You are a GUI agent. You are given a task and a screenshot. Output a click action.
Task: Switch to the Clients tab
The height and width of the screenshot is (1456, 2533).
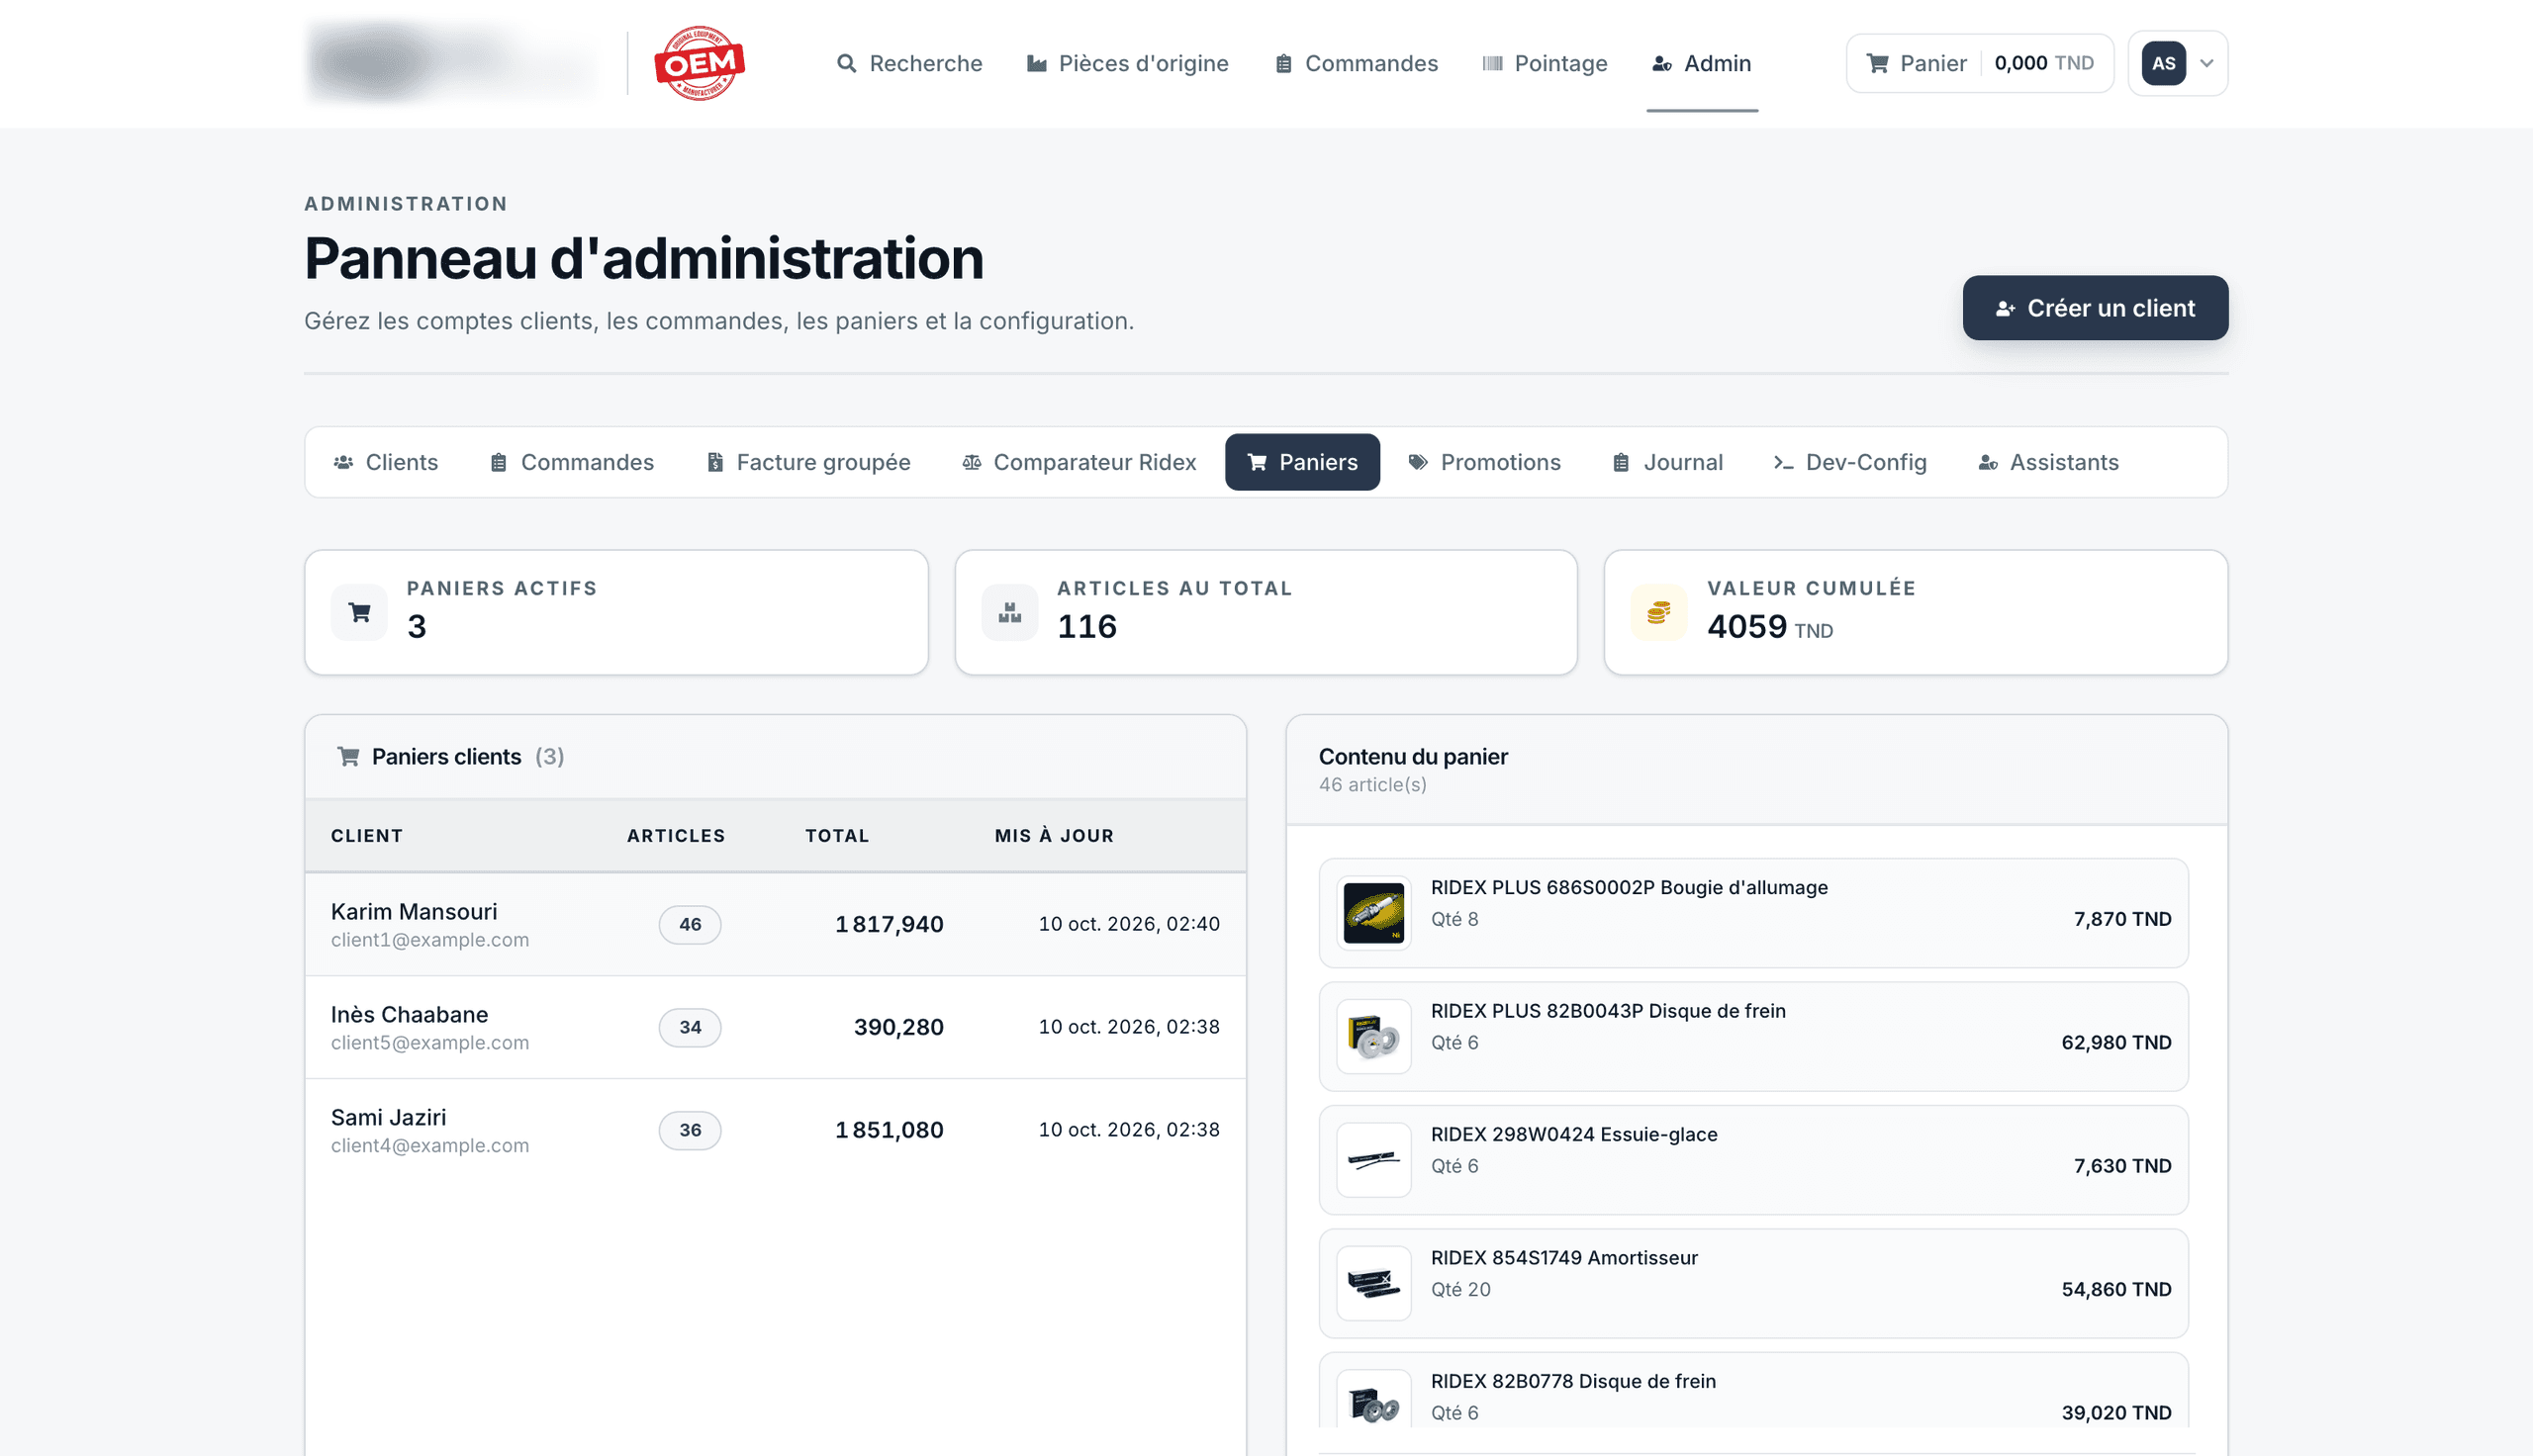coord(386,462)
